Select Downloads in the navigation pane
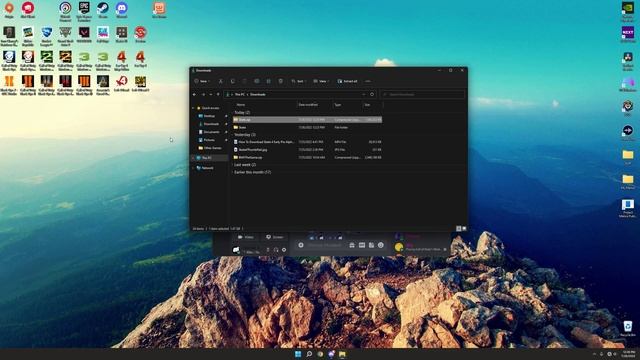Viewport: 640px width, 360px height. click(x=211, y=124)
